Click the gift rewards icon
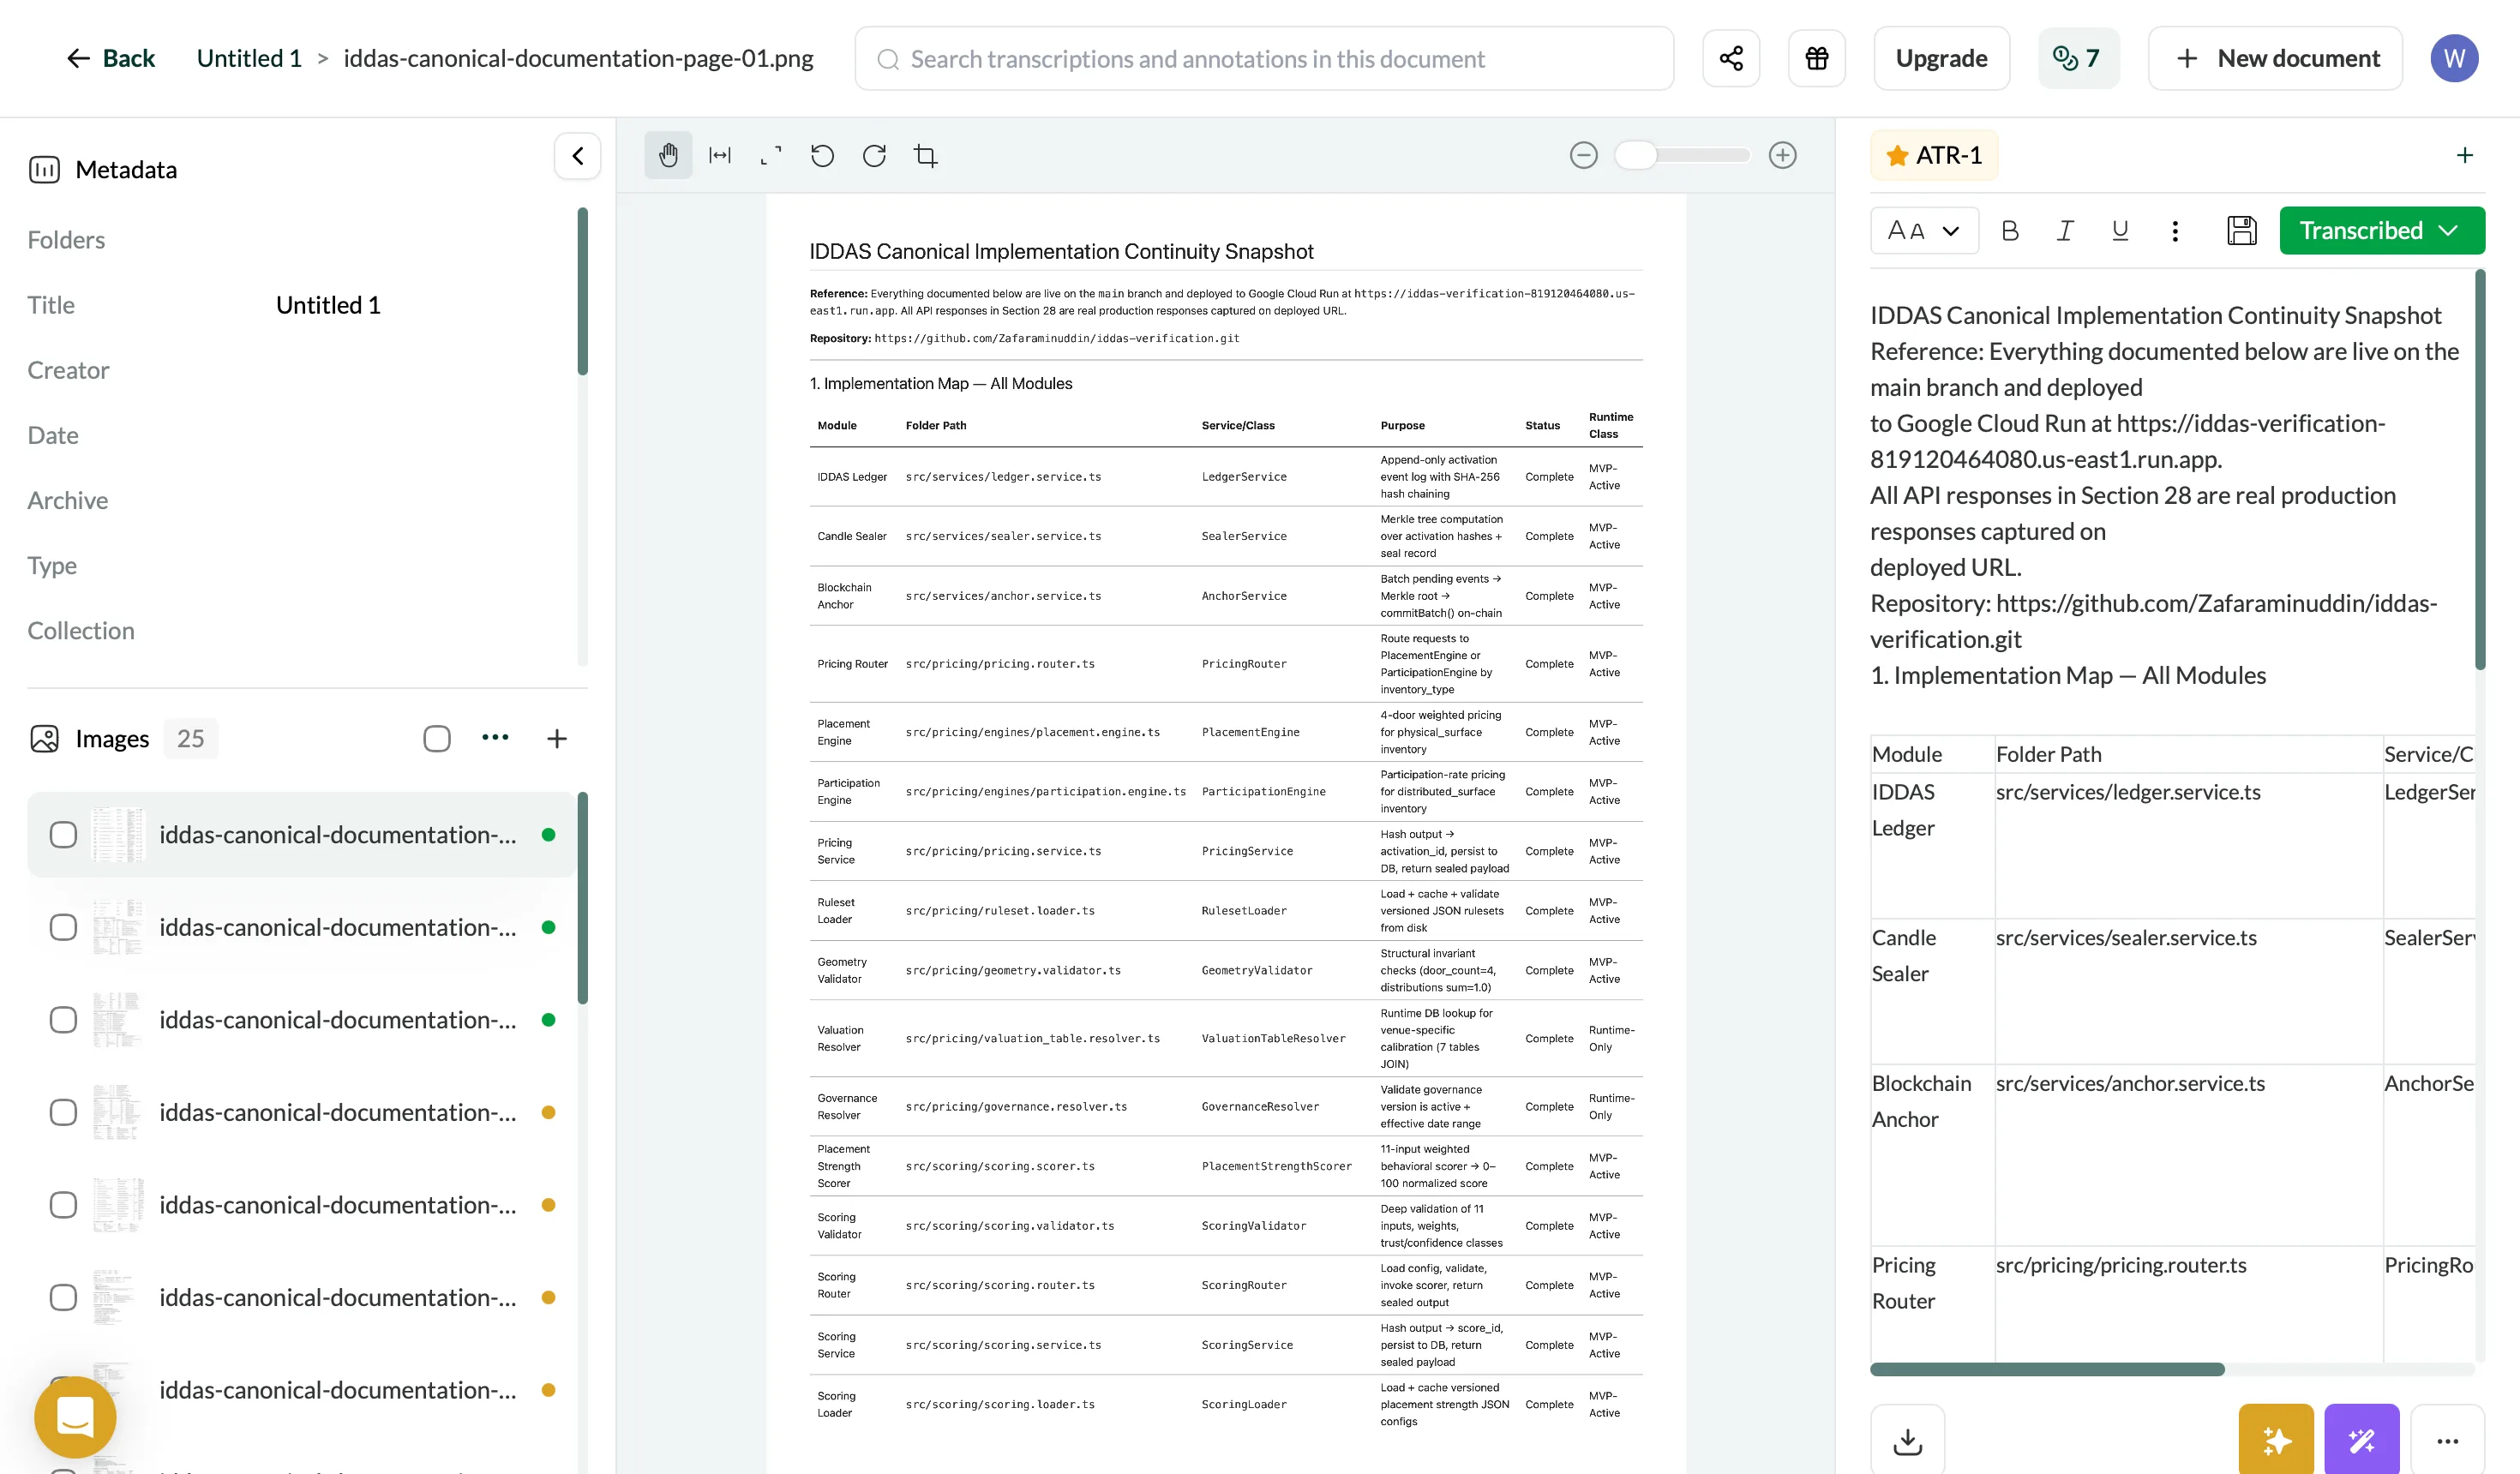2520x1474 pixels. [x=1817, y=58]
